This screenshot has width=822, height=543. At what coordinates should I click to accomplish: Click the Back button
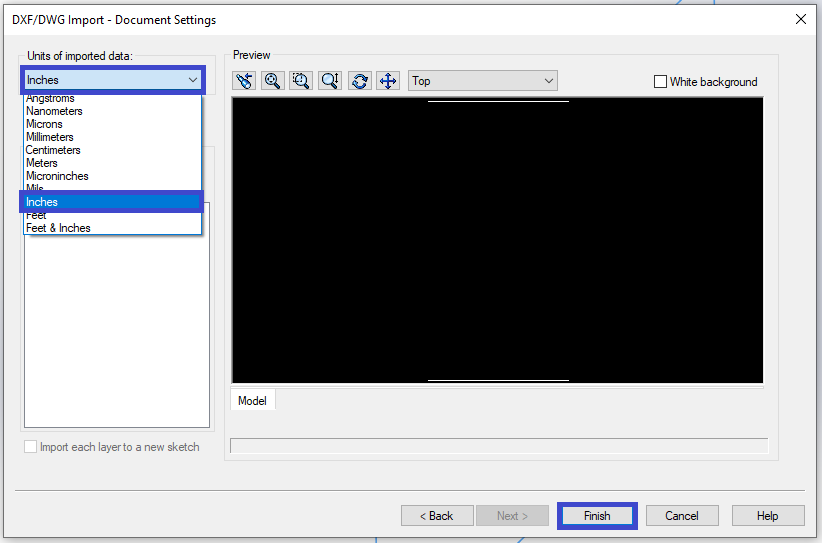pyautogui.click(x=437, y=516)
